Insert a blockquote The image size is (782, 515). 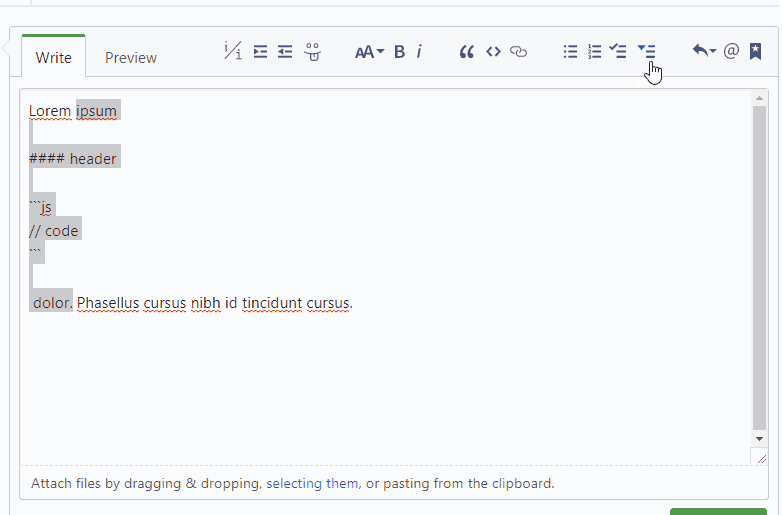[466, 51]
